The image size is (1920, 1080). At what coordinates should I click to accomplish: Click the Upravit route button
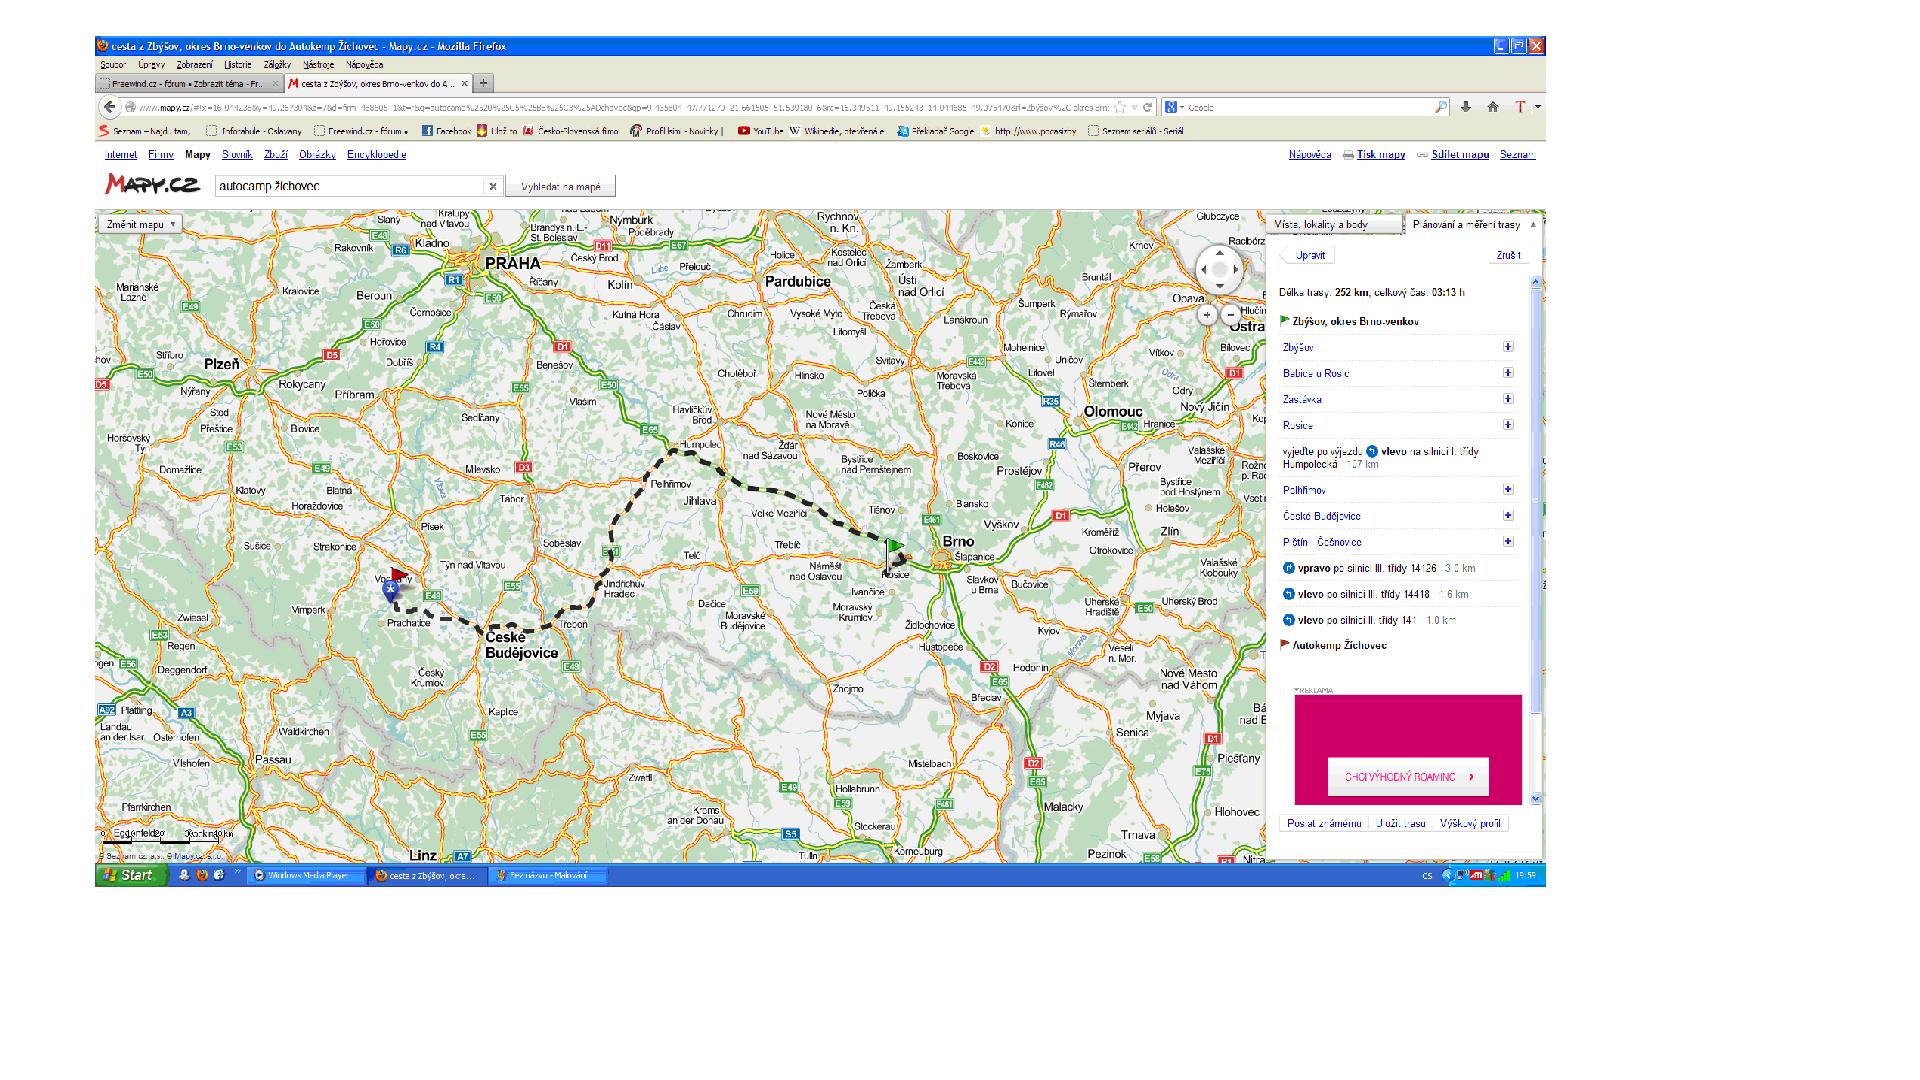click(x=1310, y=255)
